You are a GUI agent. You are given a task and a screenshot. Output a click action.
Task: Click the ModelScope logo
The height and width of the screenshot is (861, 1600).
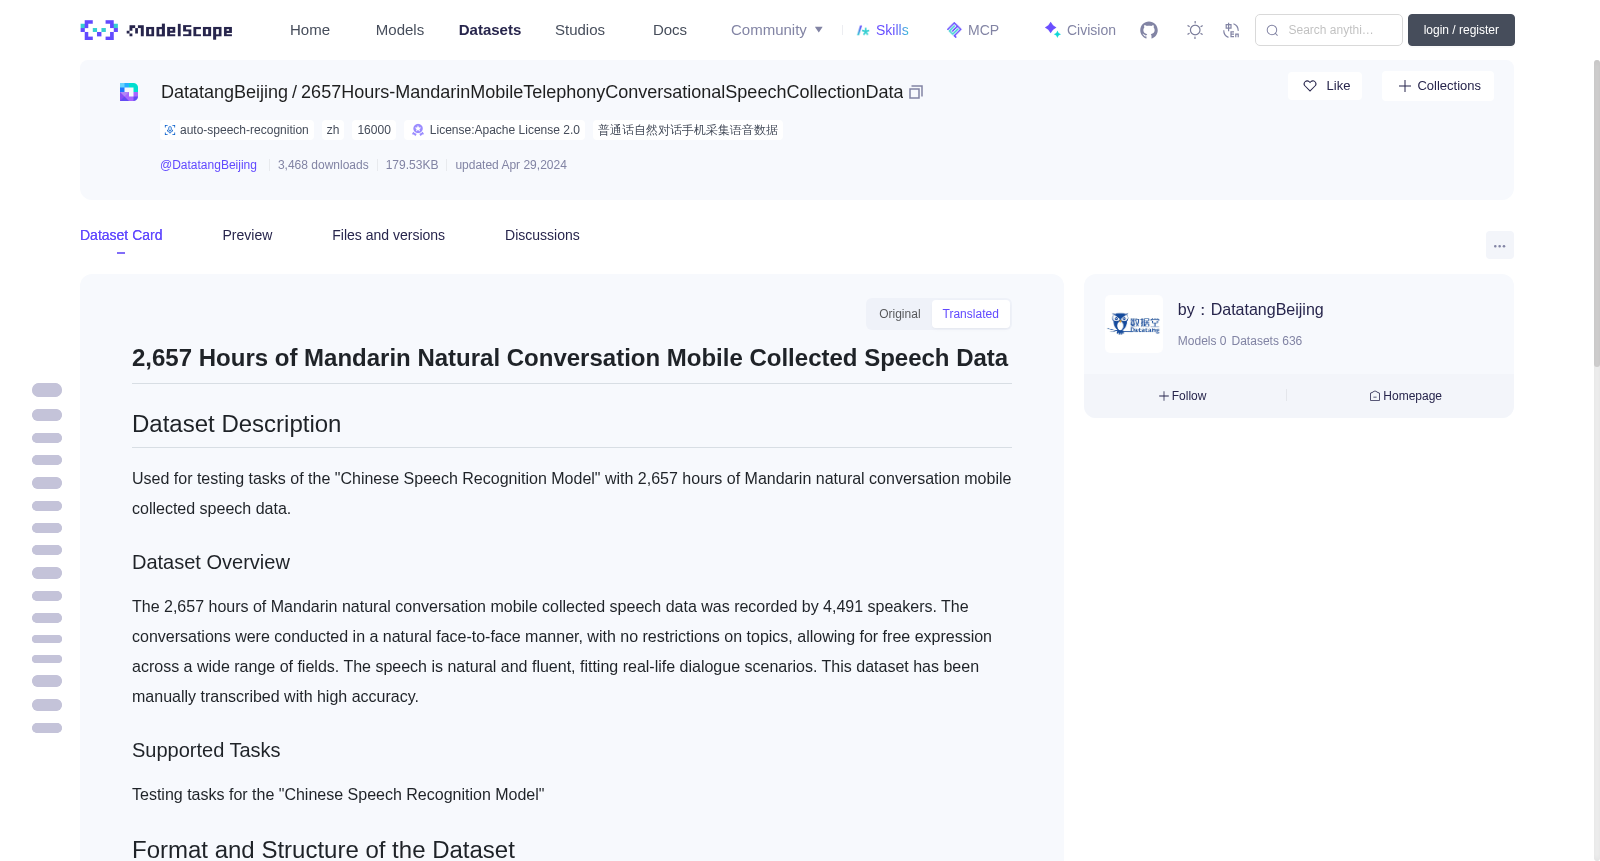click(156, 30)
